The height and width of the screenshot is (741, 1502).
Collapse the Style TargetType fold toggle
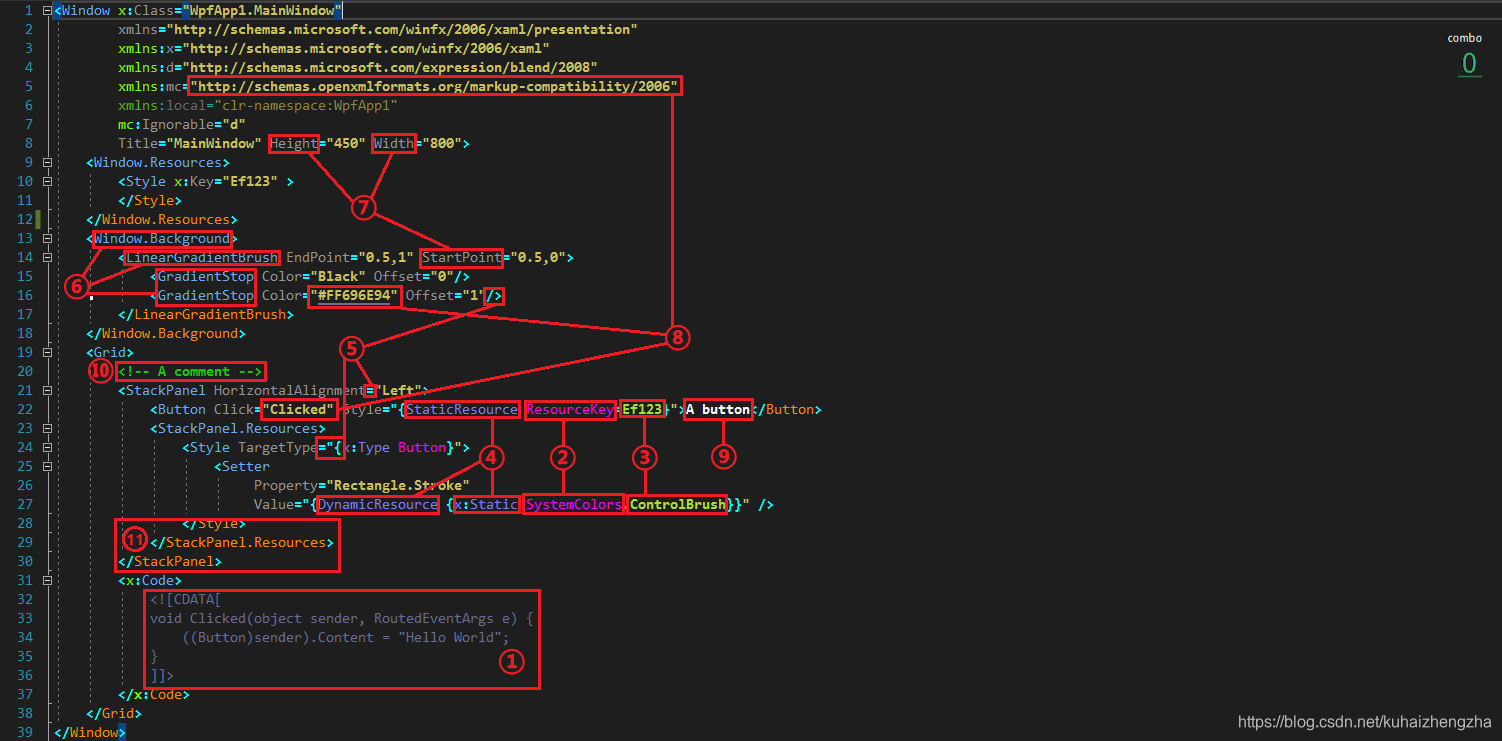pyautogui.click(x=47, y=448)
